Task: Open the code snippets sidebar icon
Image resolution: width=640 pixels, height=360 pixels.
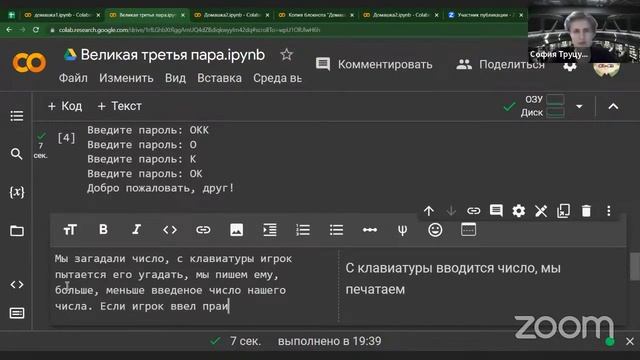Action: 17,284
